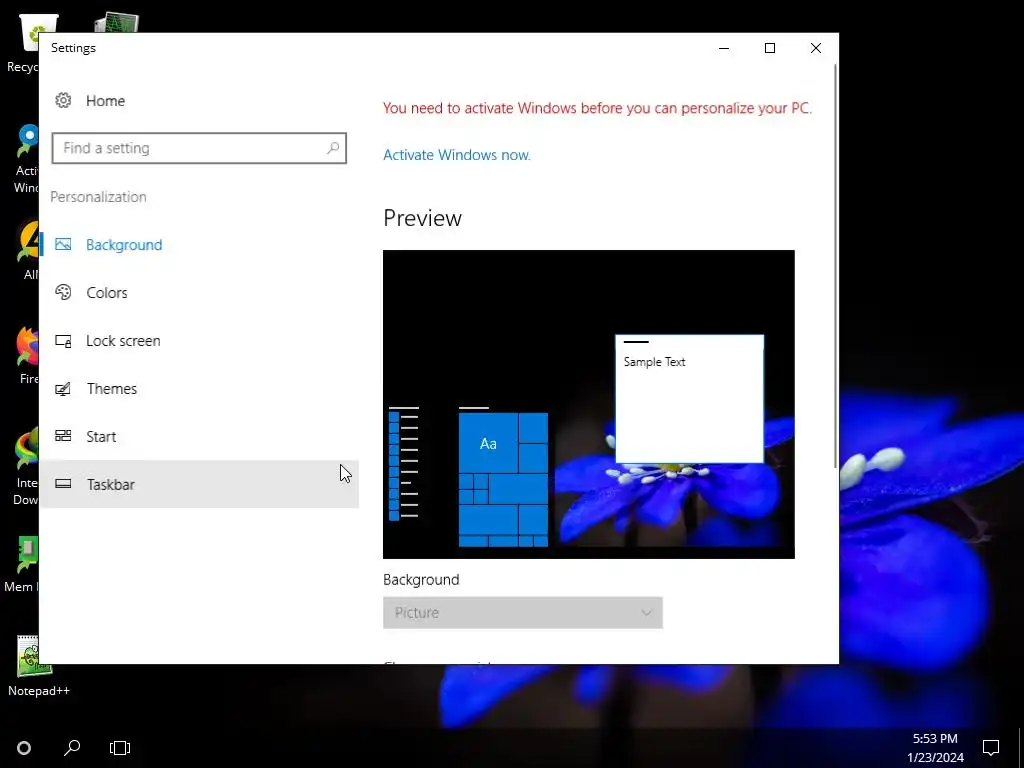Click the search magnifier in Find a setting

pyautogui.click(x=333, y=148)
